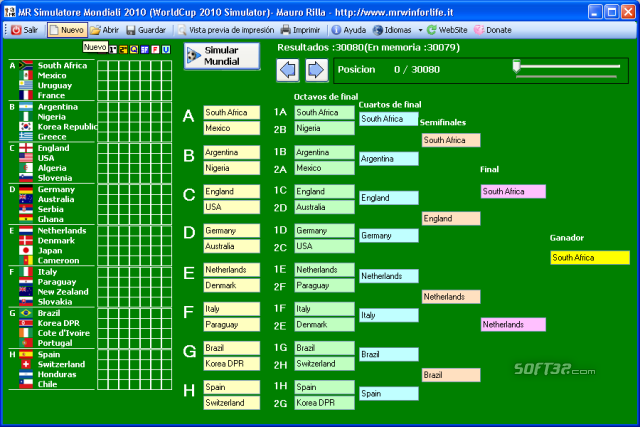Click the Cuartos de final Argentina box
Image resolution: width=640 pixels, height=427 pixels.
coord(389,159)
